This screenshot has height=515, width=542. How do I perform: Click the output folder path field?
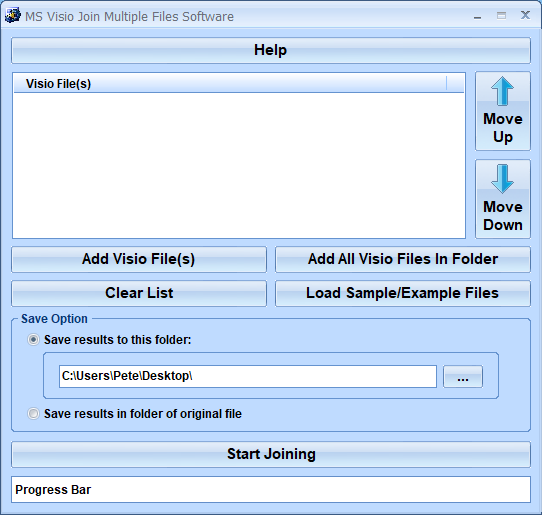247,376
